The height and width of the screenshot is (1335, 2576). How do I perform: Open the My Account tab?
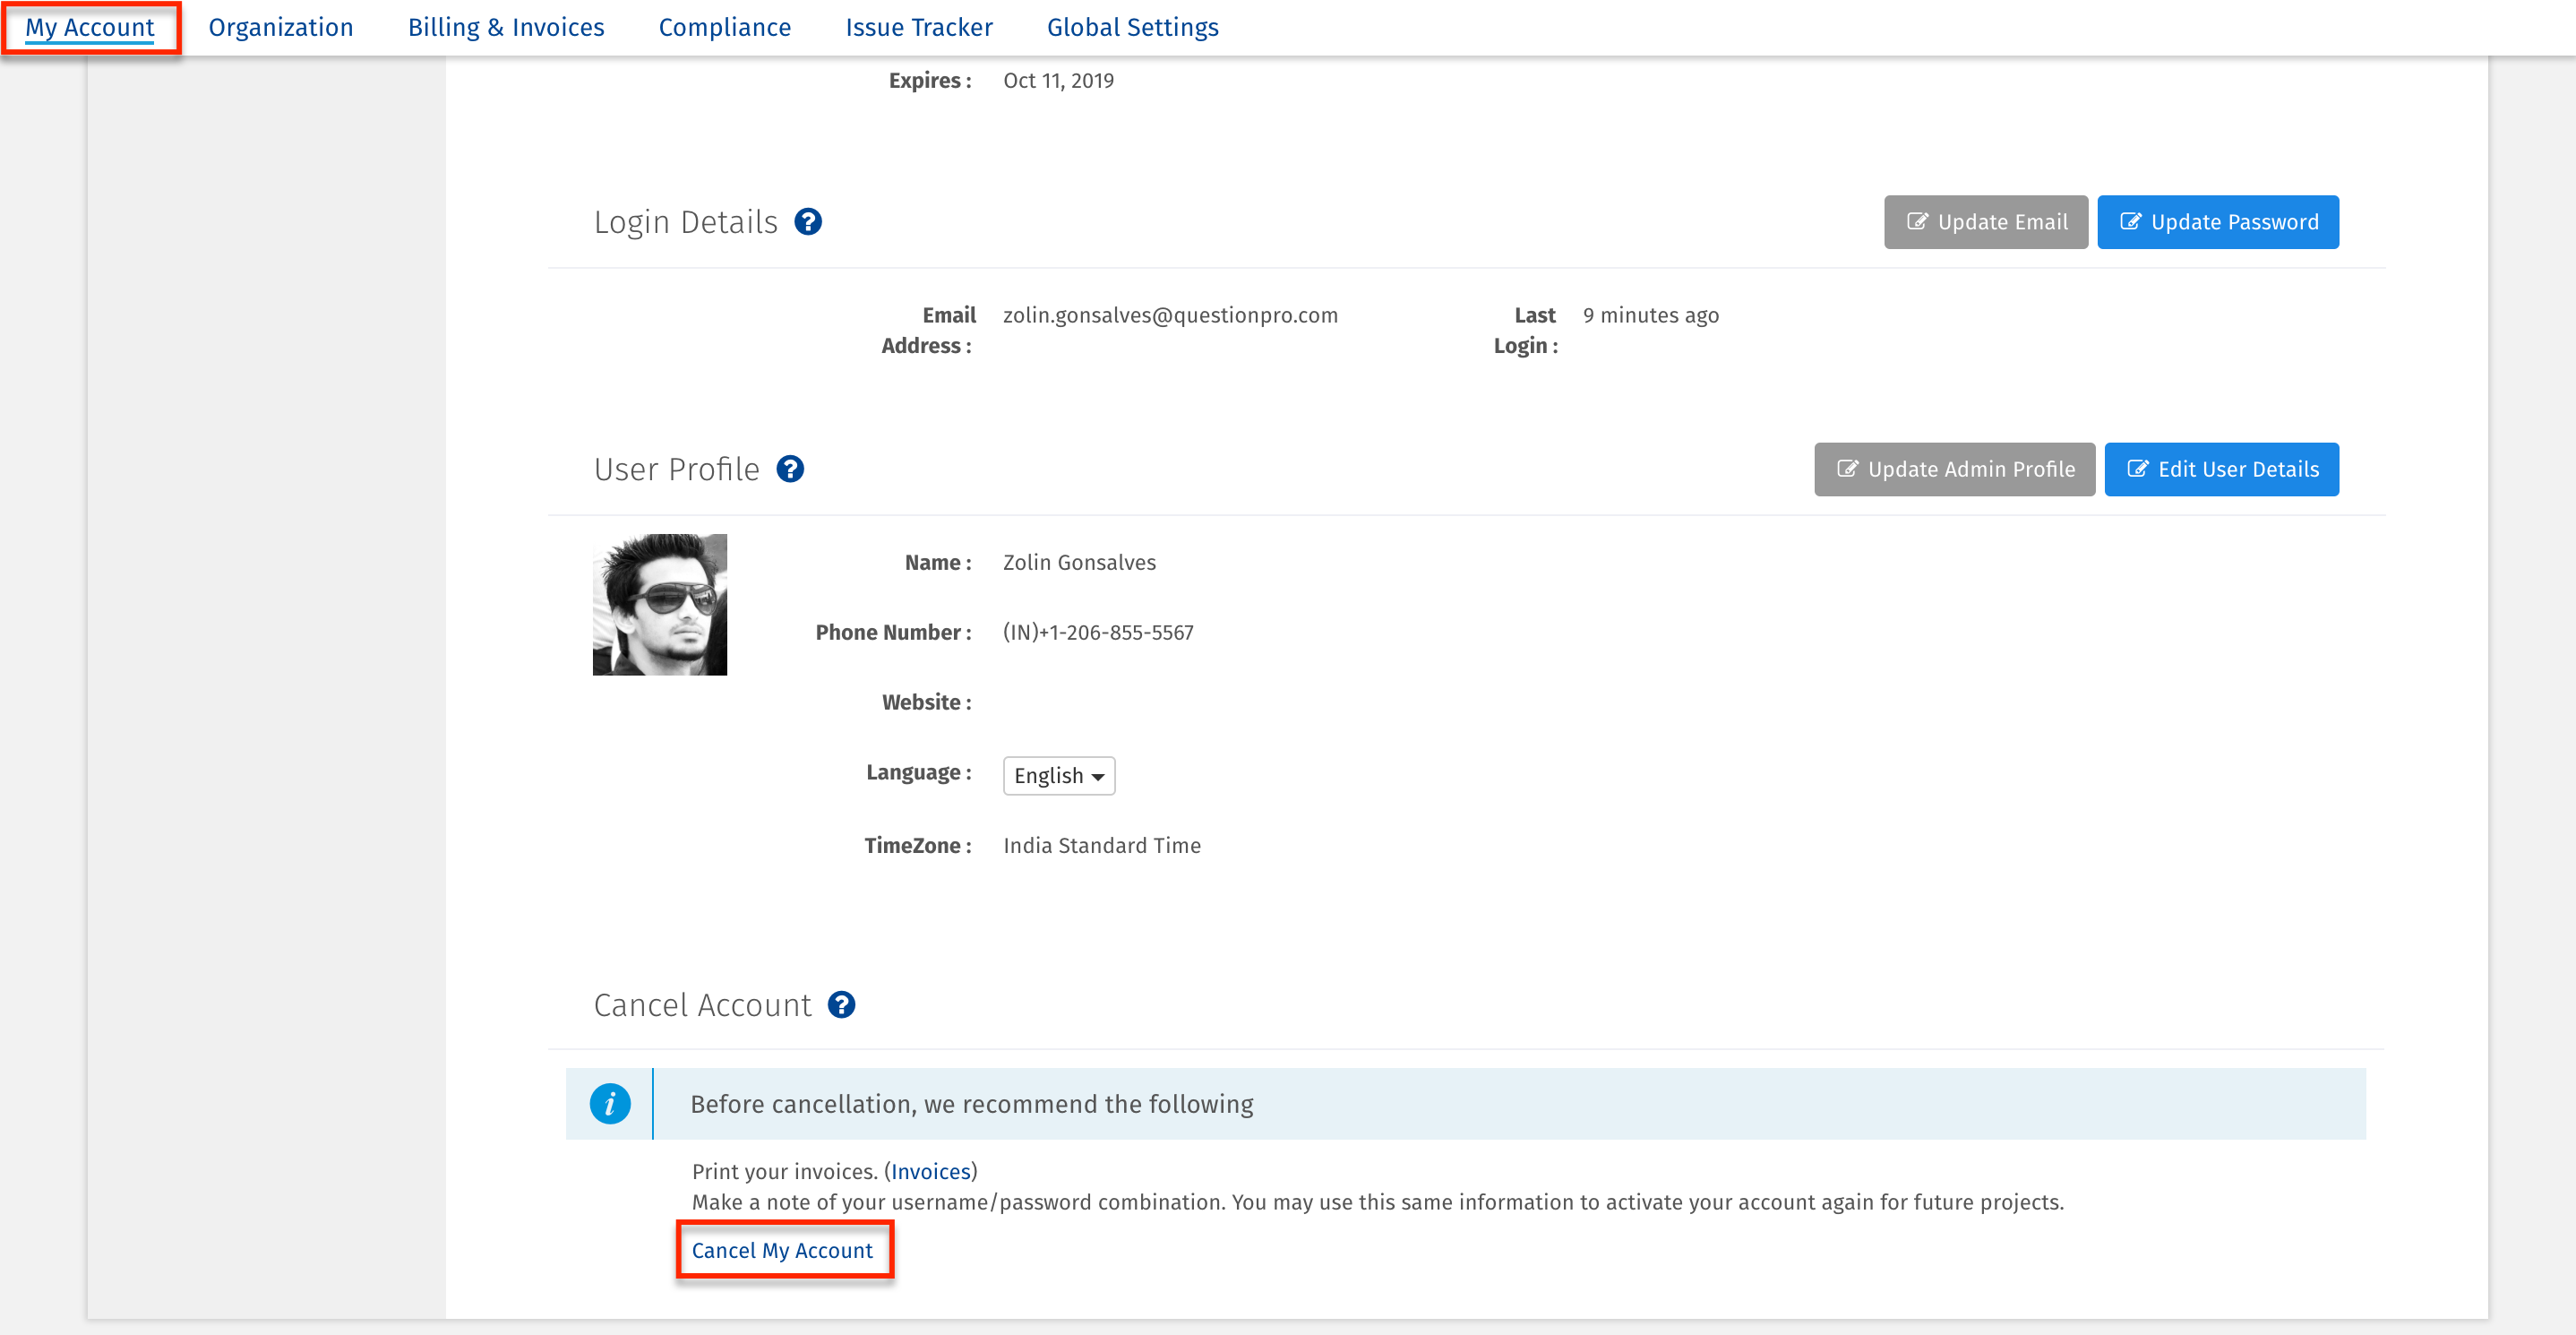[x=90, y=27]
